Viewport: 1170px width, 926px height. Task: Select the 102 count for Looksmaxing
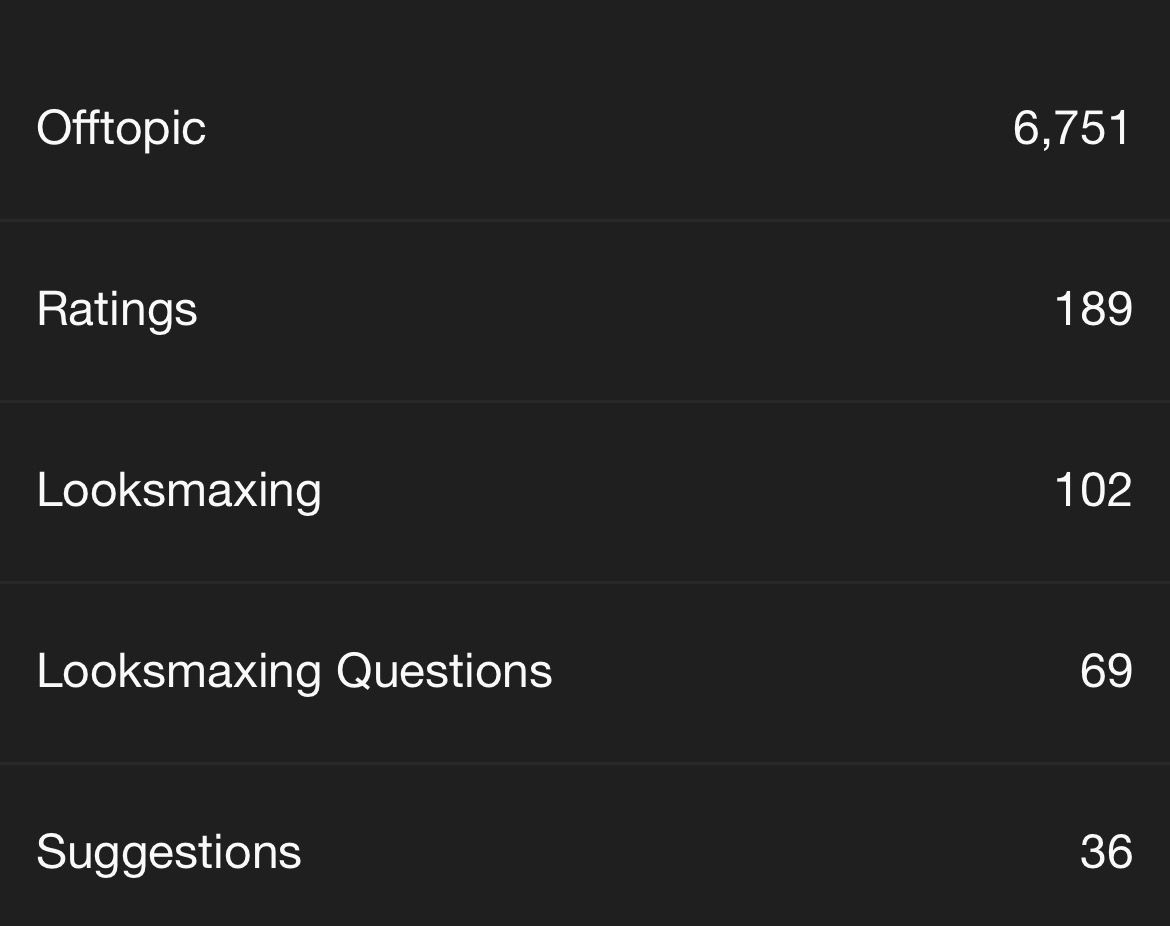tap(1094, 491)
